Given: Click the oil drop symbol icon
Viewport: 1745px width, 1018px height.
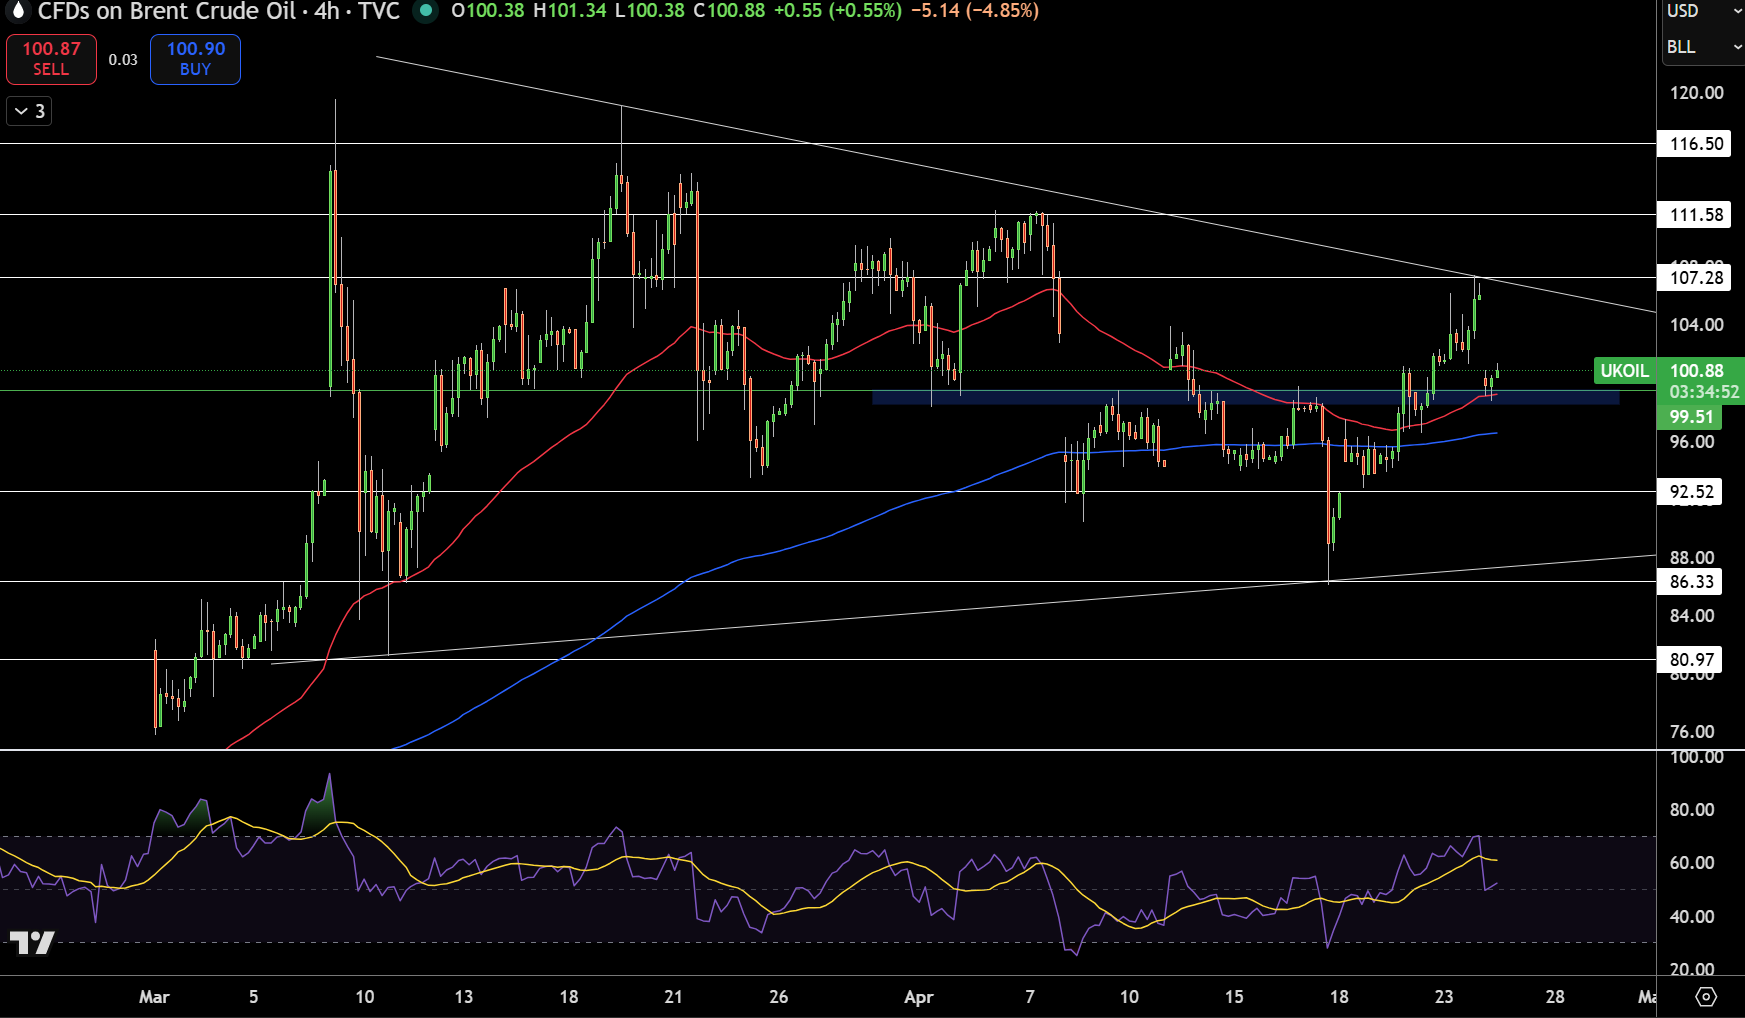Looking at the screenshot, I should click(x=17, y=11).
